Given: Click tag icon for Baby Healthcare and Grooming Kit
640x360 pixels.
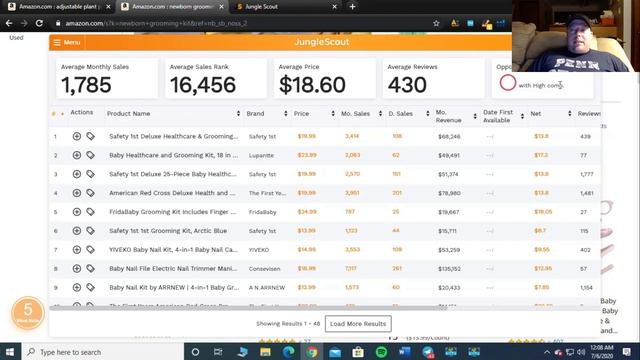Looking at the screenshot, I should [x=90, y=155].
